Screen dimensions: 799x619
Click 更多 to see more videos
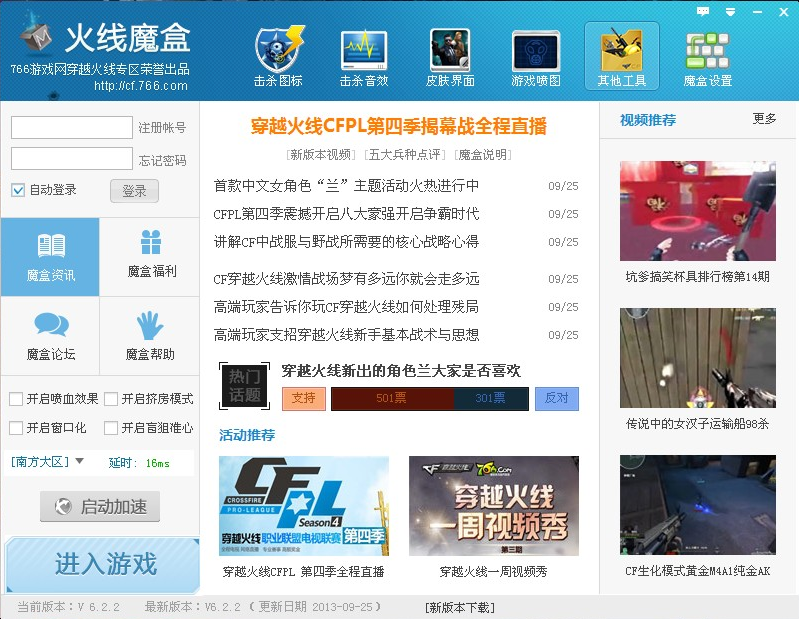764,119
